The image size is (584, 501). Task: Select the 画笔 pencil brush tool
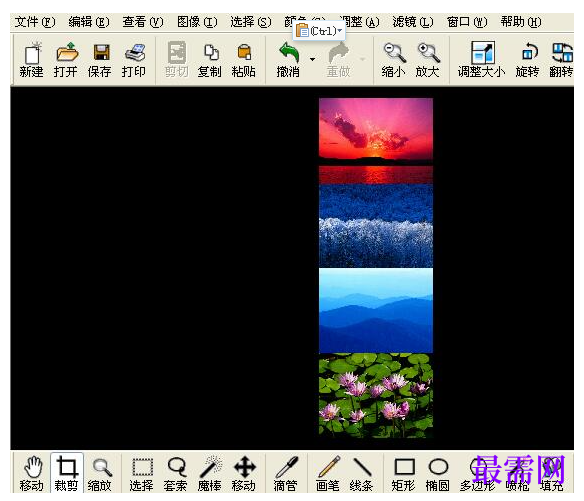coord(328,473)
